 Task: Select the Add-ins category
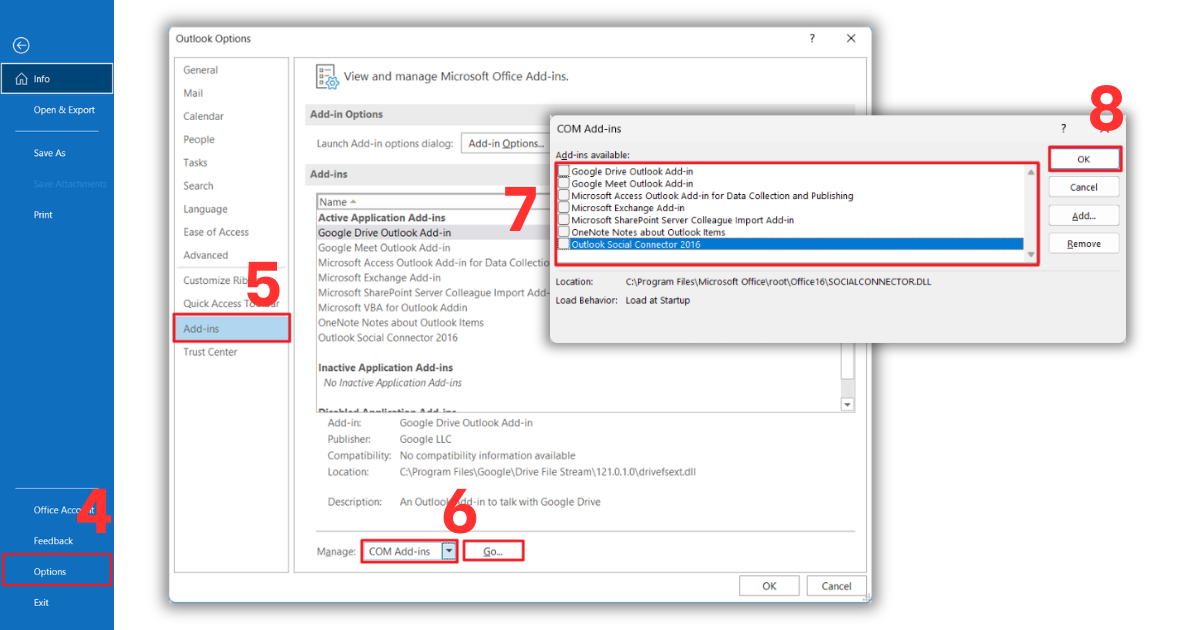(201, 329)
